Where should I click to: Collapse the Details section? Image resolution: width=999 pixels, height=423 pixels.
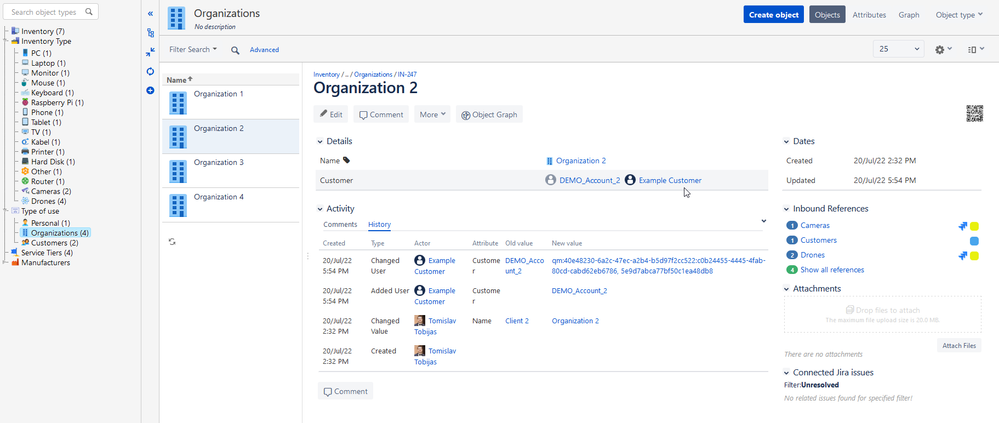point(320,141)
